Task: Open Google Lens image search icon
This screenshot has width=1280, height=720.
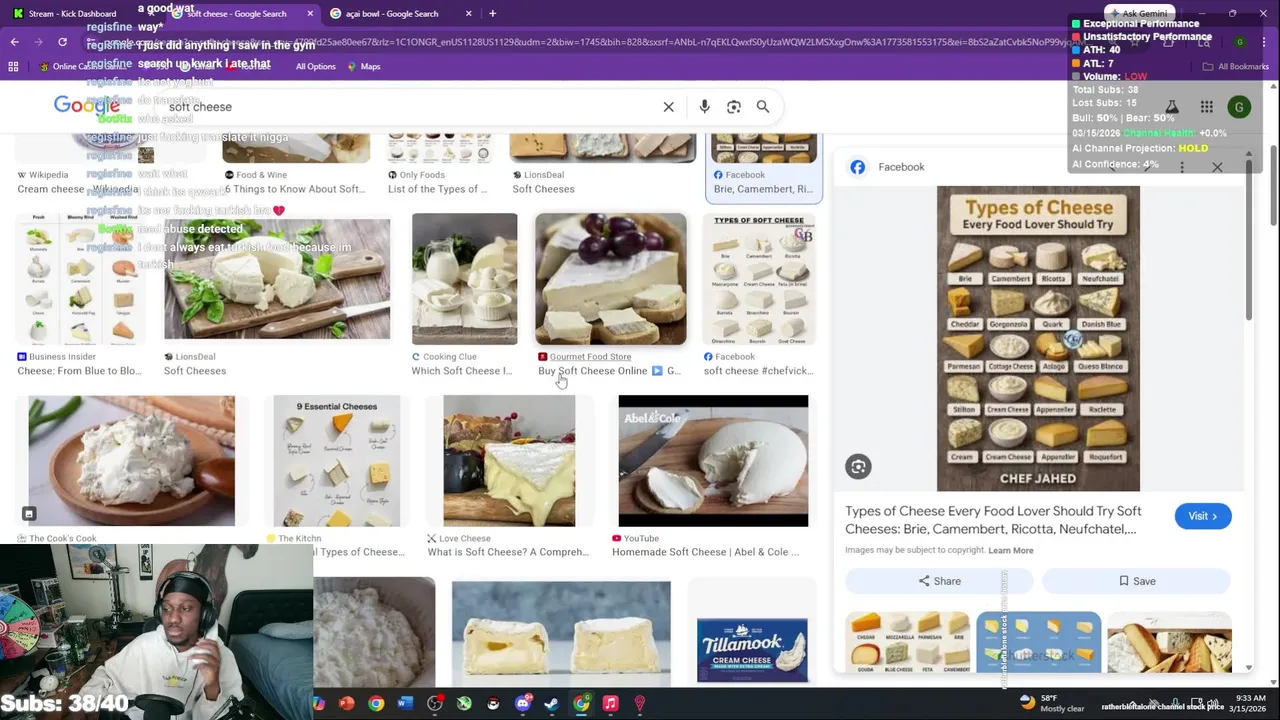Action: pyautogui.click(x=734, y=107)
